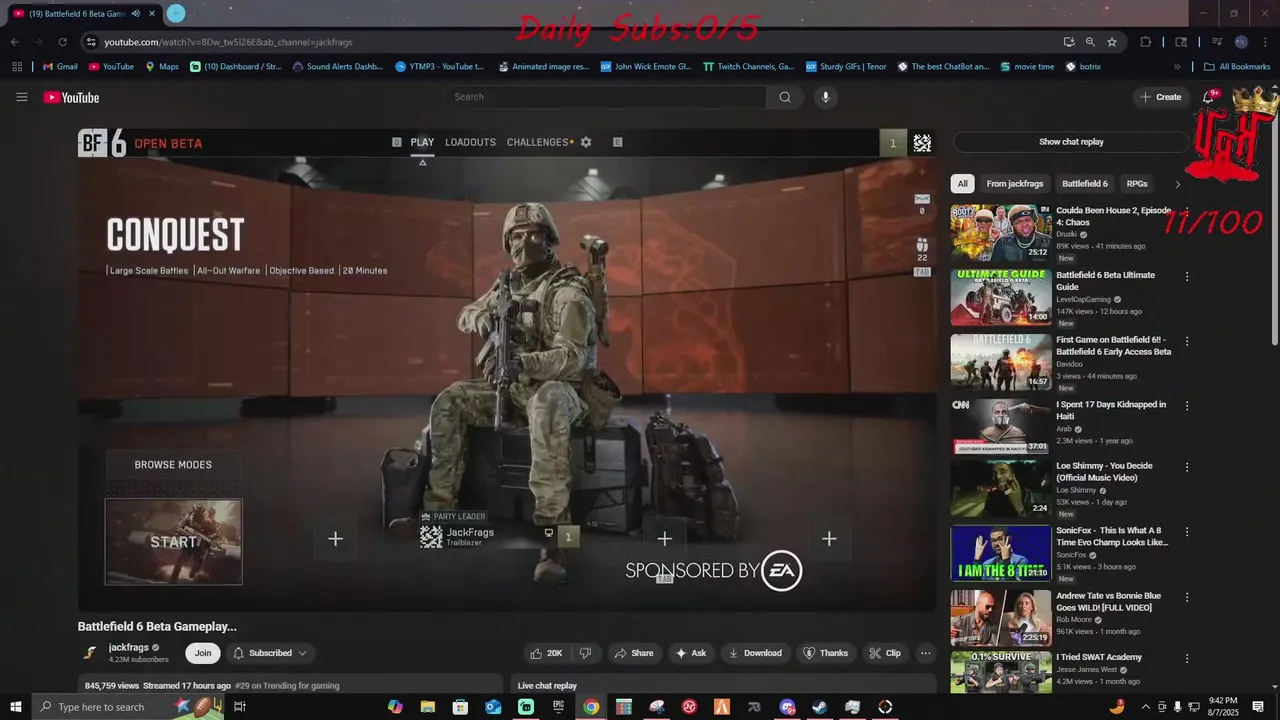Show hidden system tray icons
Screen dimensions: 1280x720
click(x=1145, y=707)
